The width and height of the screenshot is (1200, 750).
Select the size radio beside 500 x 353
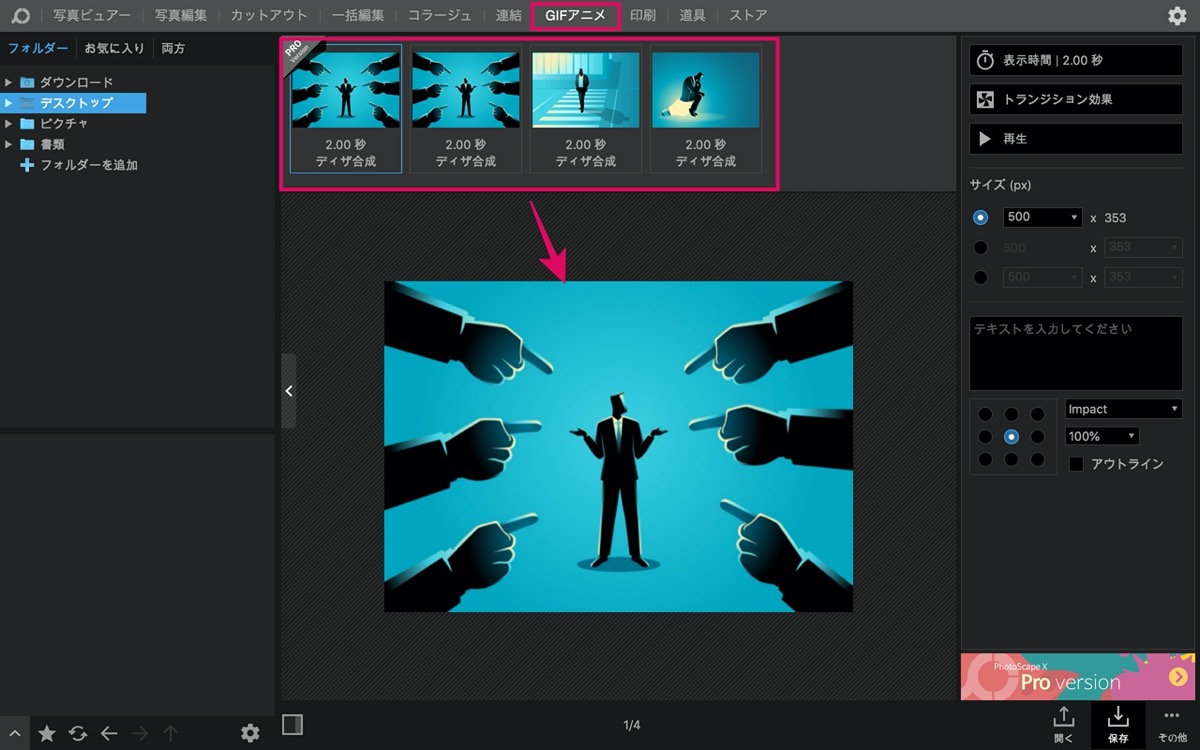pos(980,217)
